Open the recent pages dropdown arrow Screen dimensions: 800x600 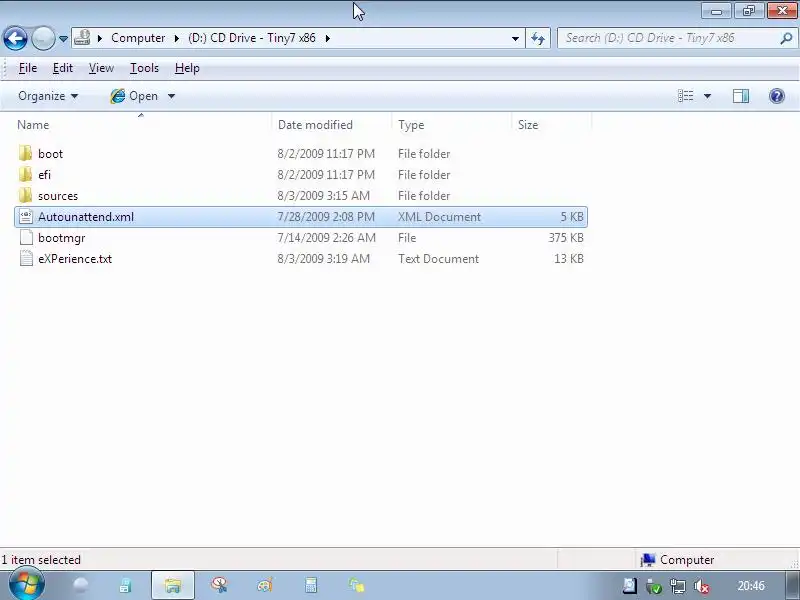[x=63, y=39]
